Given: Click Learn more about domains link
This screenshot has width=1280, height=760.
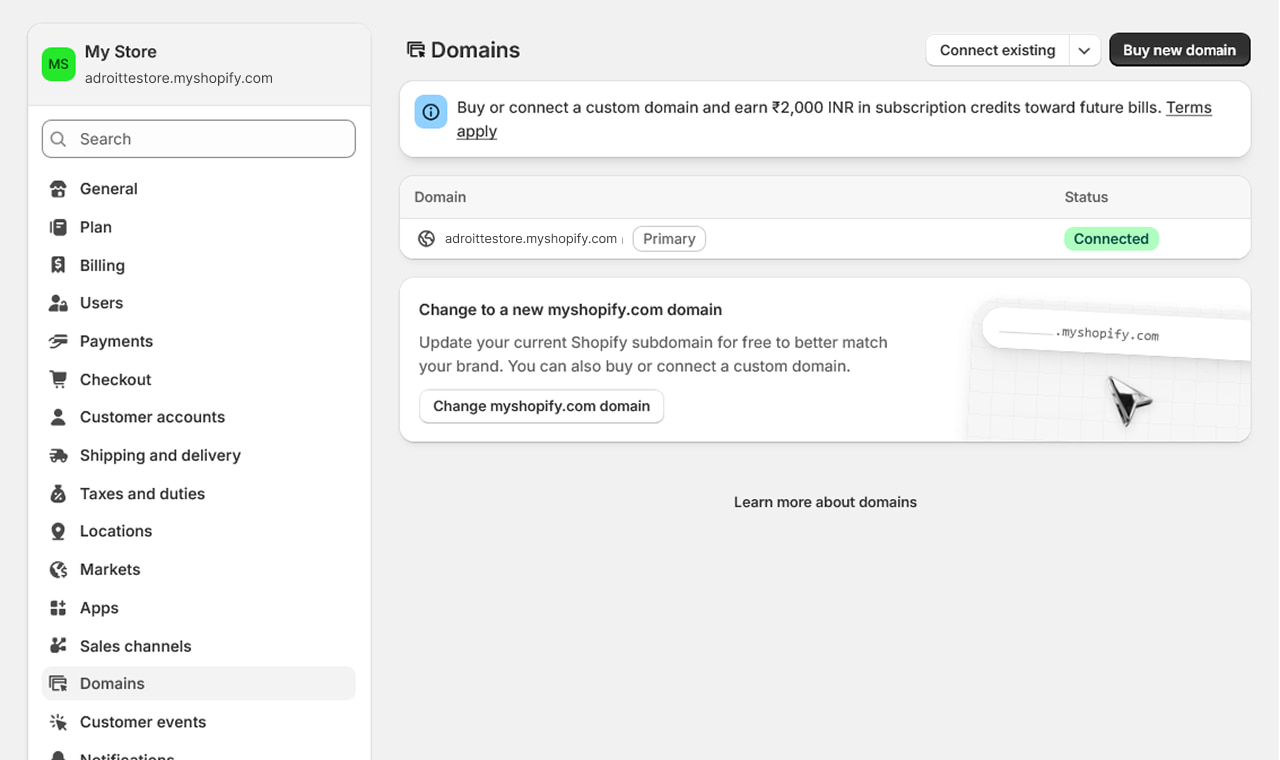Looking at the screenshot, I should tap(825, 502).
